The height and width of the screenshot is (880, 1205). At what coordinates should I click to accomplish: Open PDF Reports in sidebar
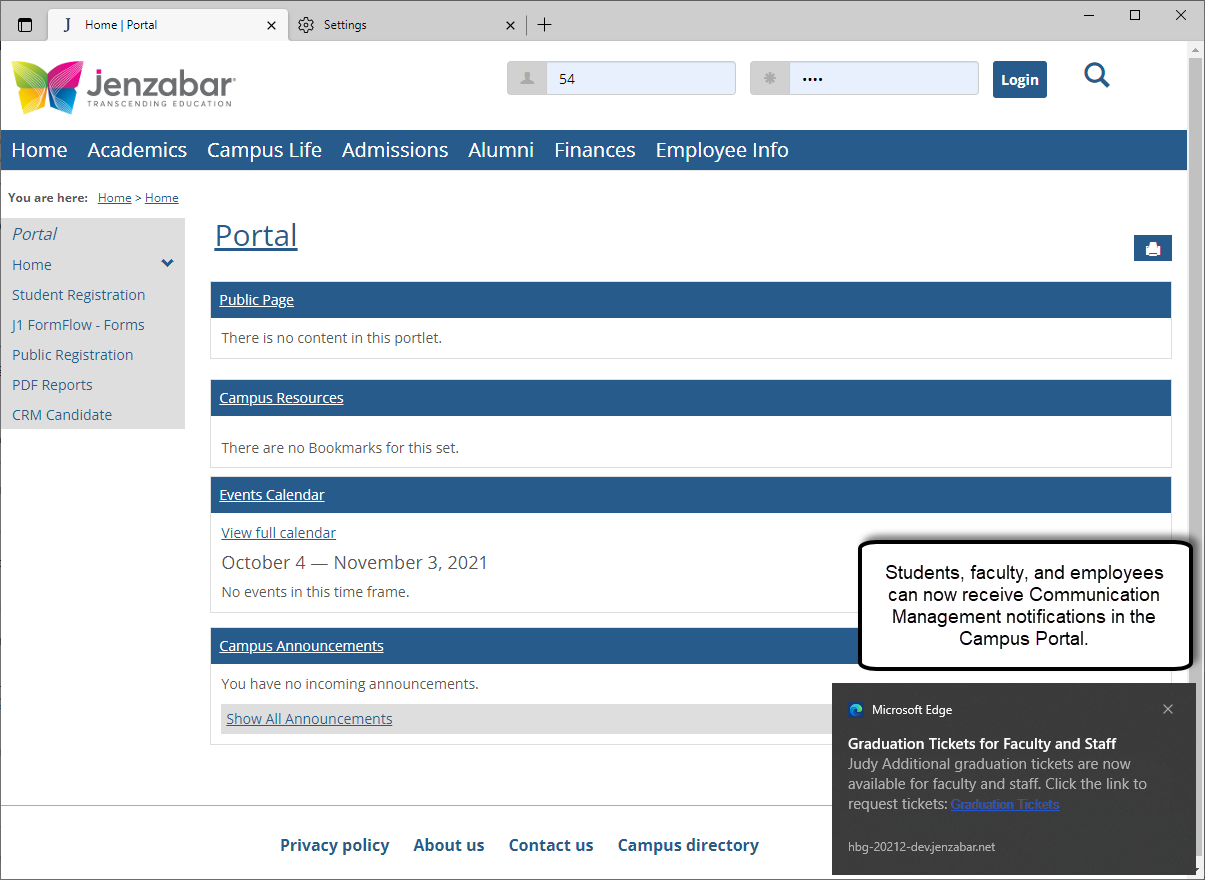pyautogui.click(x=52, y=385)
